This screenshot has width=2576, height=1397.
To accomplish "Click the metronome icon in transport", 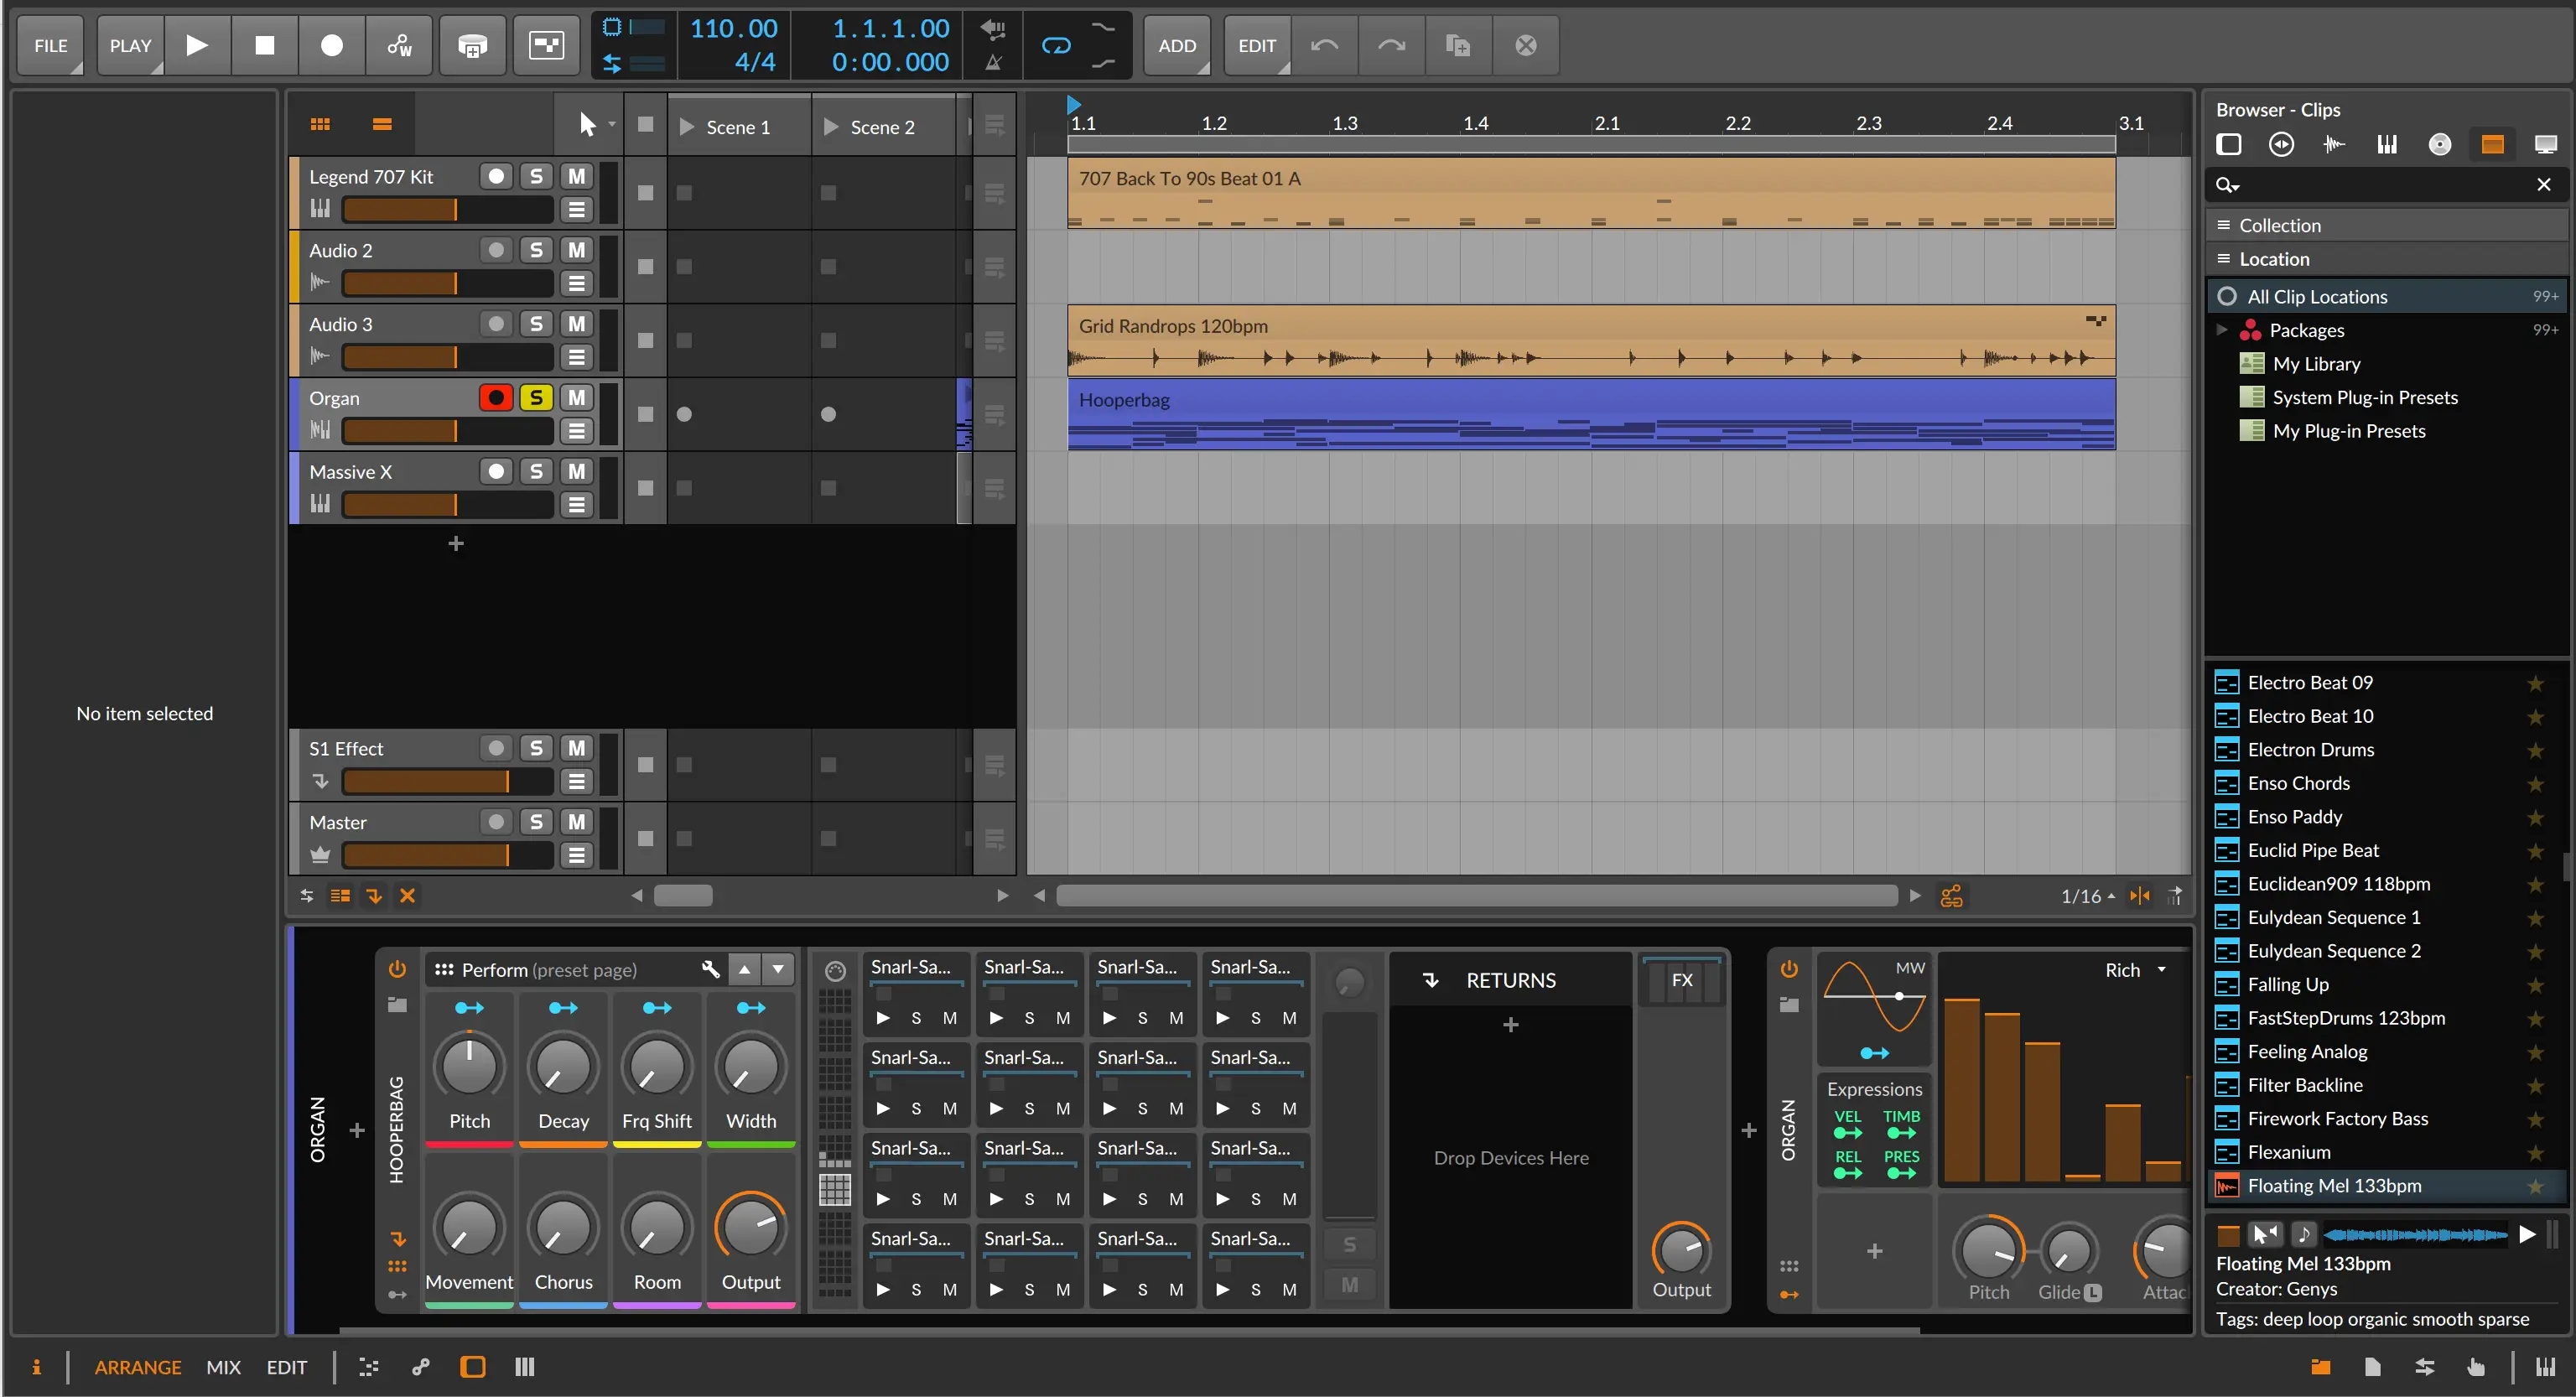I will point(993,62).
